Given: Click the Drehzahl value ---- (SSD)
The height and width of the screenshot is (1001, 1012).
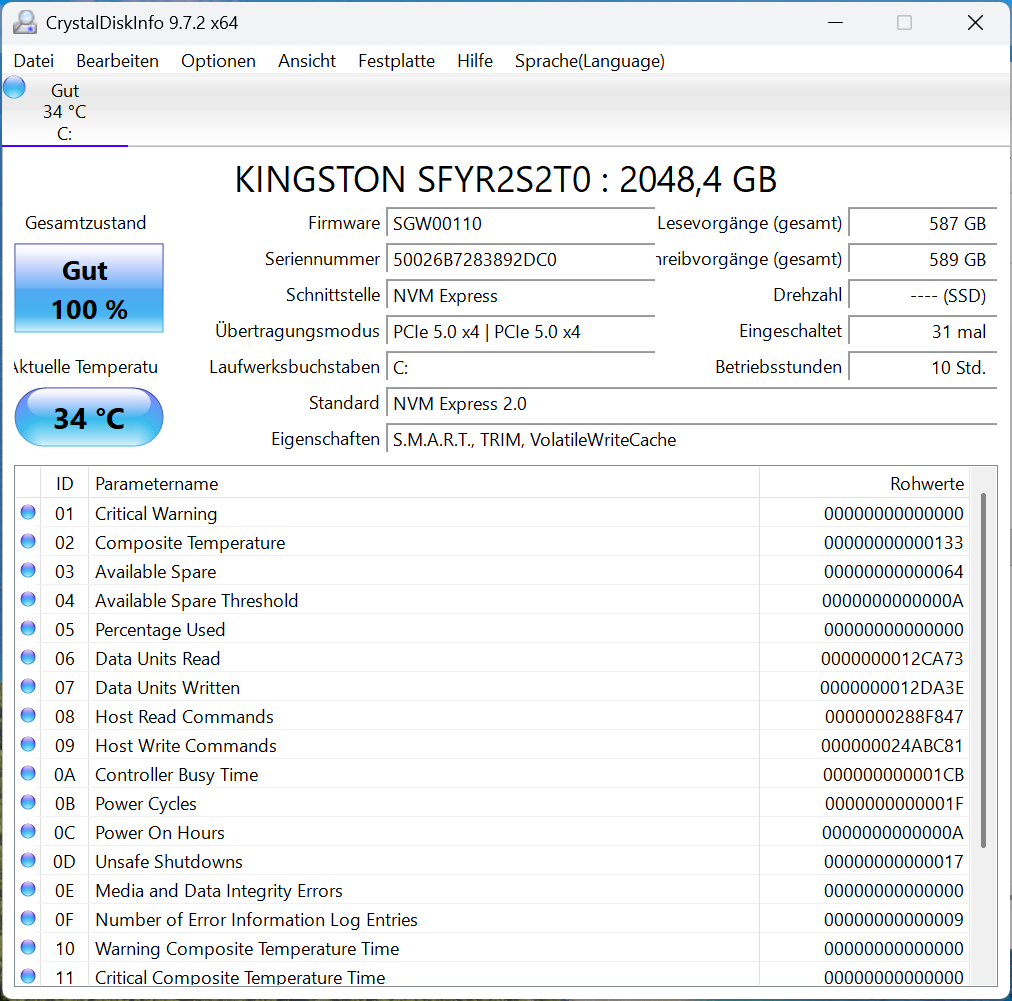Looking at the screenshot, I should [922, 296].
